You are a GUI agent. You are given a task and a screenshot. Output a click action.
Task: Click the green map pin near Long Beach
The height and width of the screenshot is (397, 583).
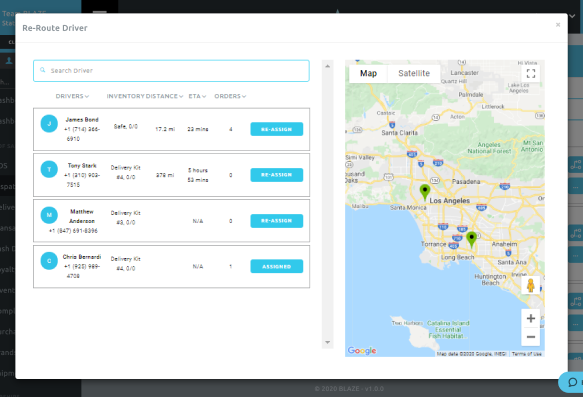click(471, 240)
